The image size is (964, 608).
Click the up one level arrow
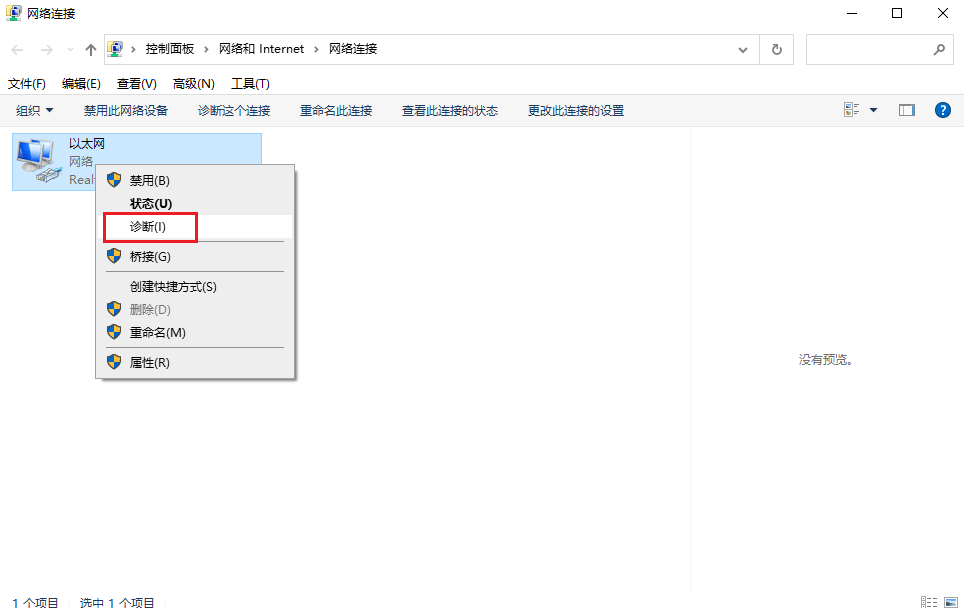coord(90,48)
